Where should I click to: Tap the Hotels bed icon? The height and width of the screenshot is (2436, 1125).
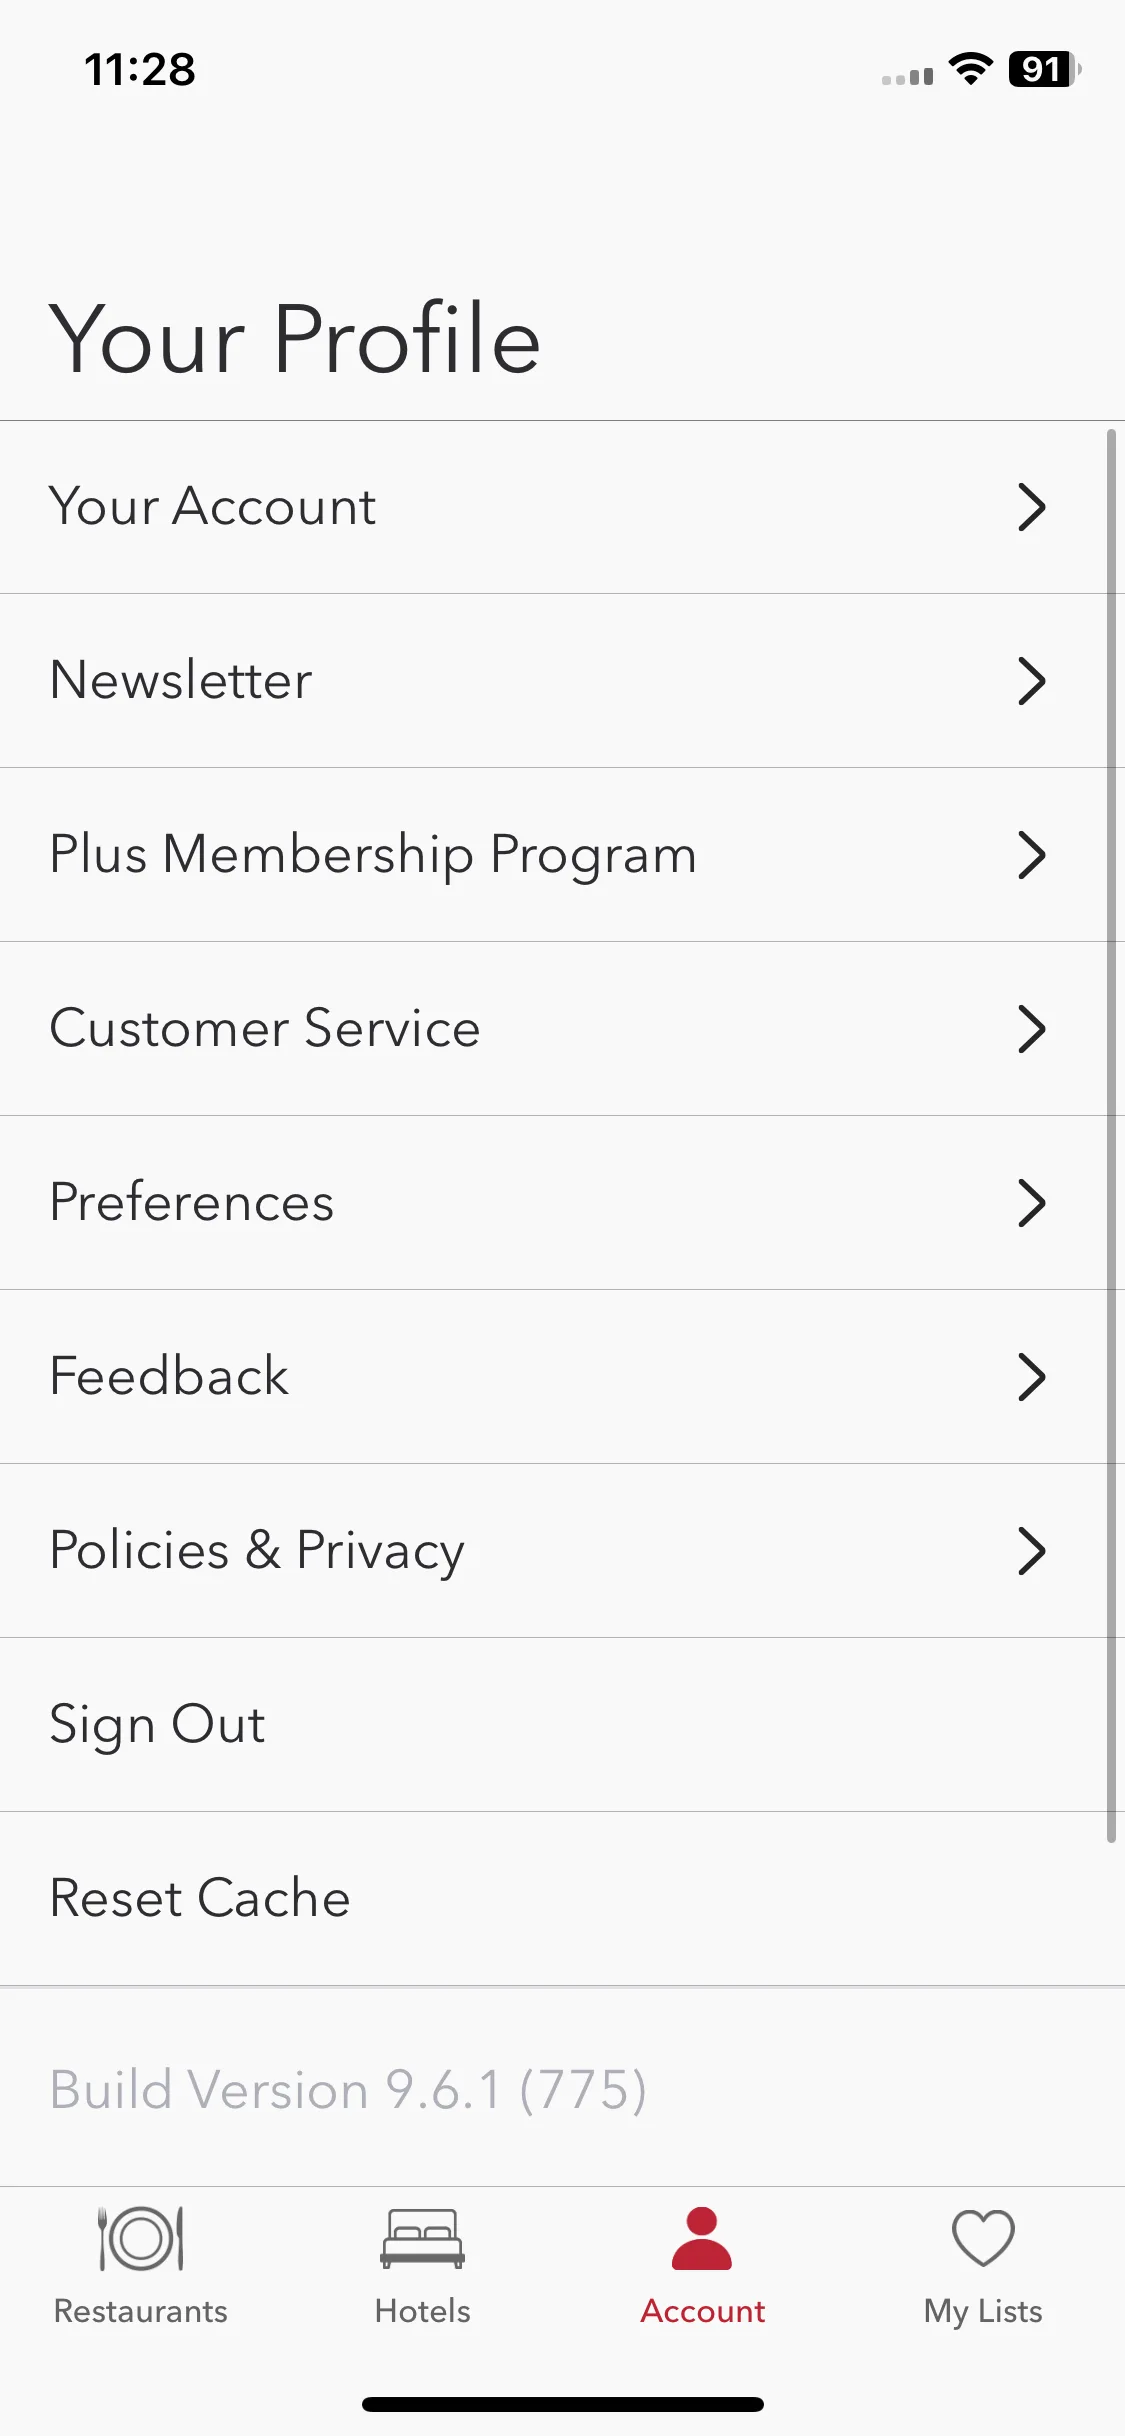click(422, 2238)
